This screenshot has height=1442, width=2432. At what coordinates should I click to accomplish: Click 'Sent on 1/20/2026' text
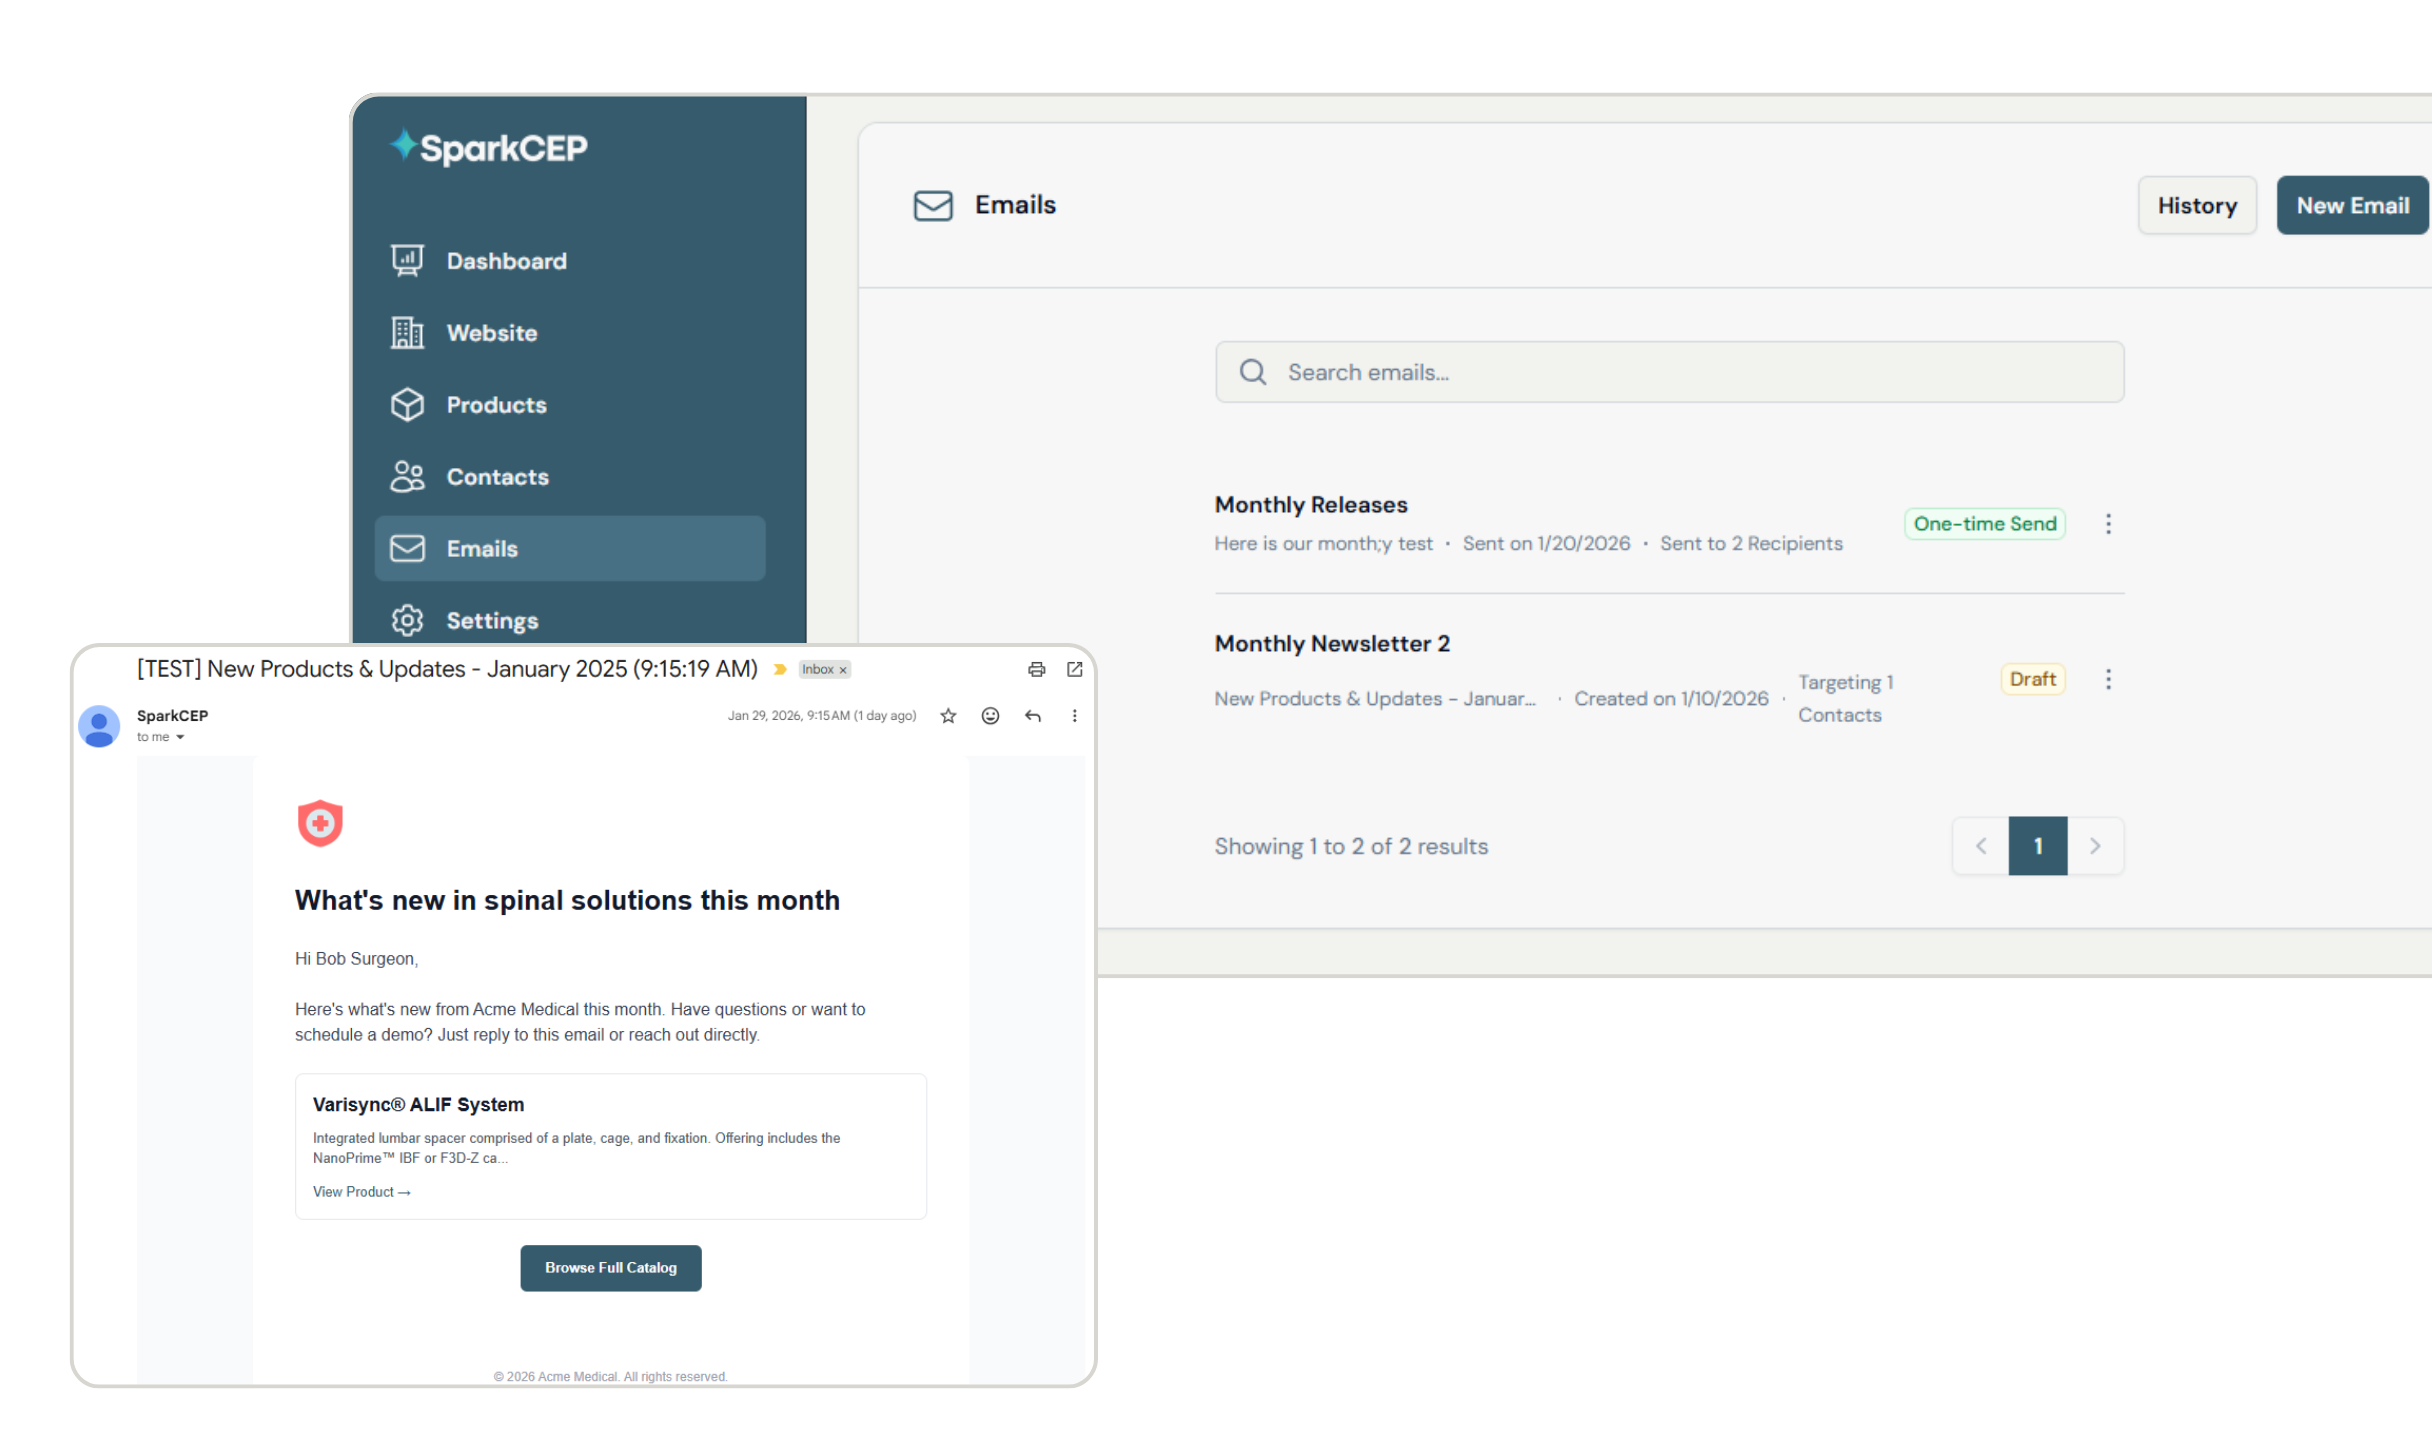[1546, 544]
